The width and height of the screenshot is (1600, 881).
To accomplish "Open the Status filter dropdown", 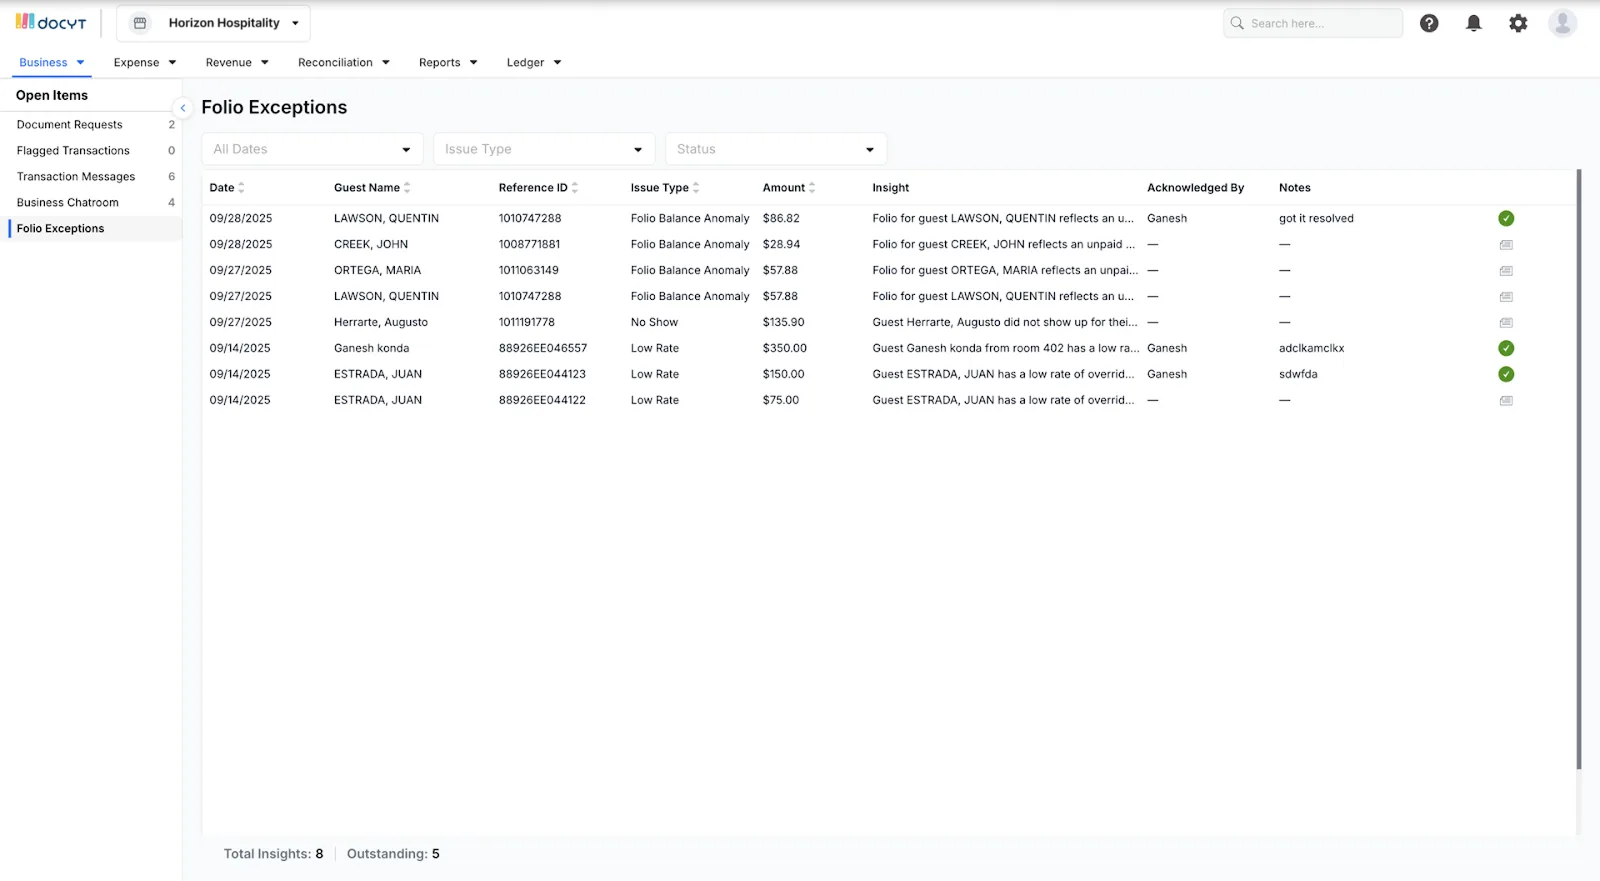I will [x=776, y=149].
